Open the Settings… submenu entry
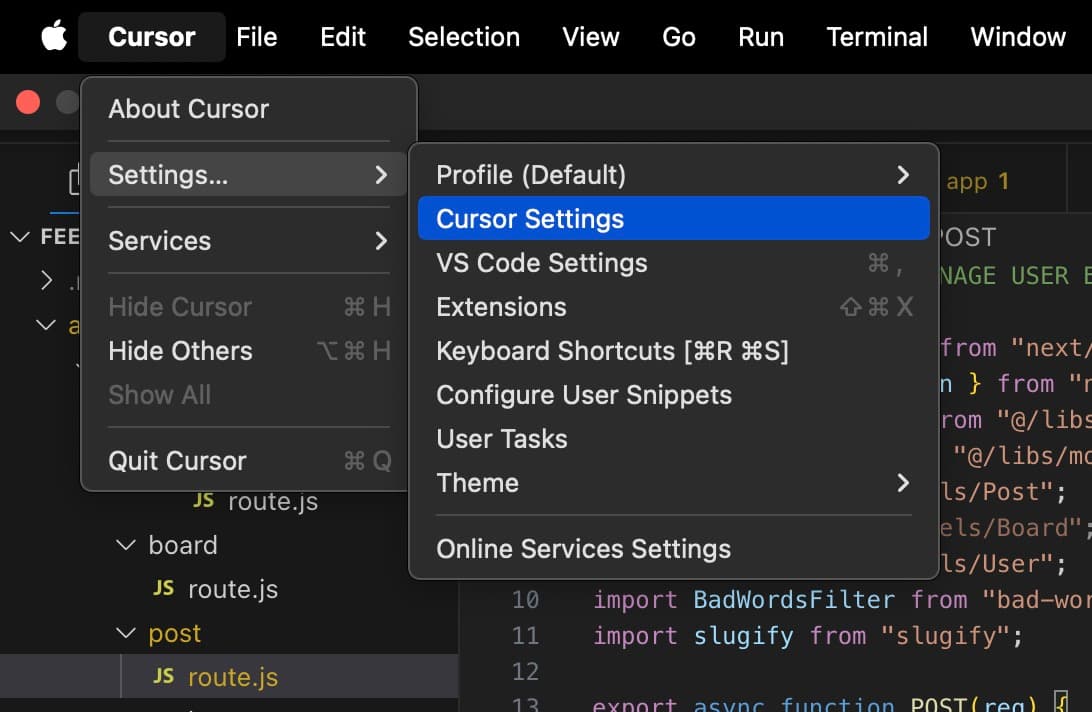Image resolution: width=1092 pixels, height=712 pixels. [249, 175]
